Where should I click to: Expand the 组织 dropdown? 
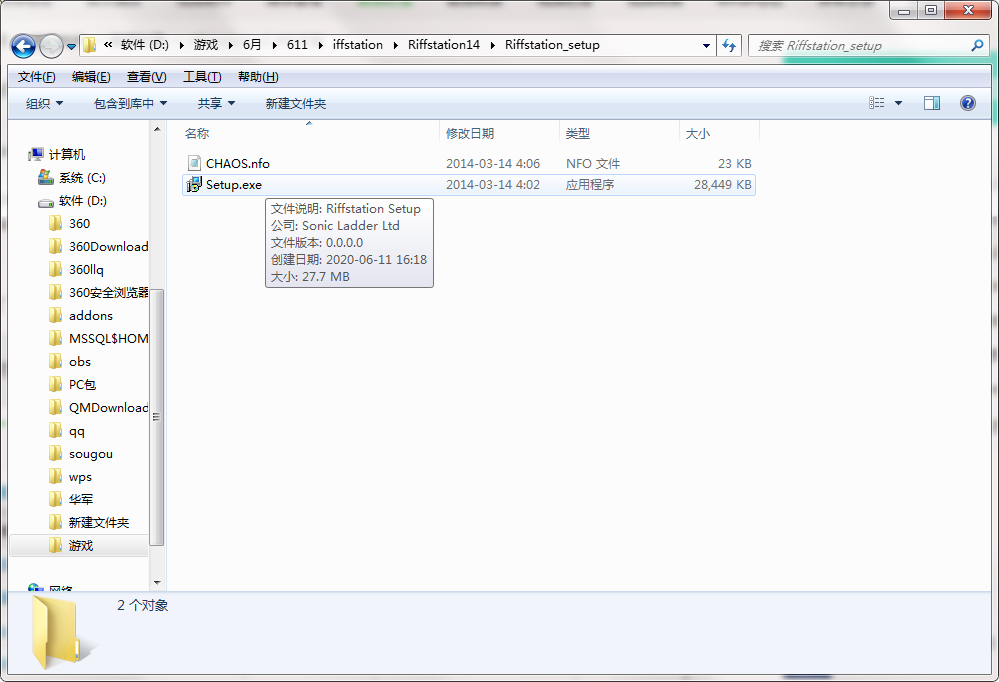click(45, 103)
